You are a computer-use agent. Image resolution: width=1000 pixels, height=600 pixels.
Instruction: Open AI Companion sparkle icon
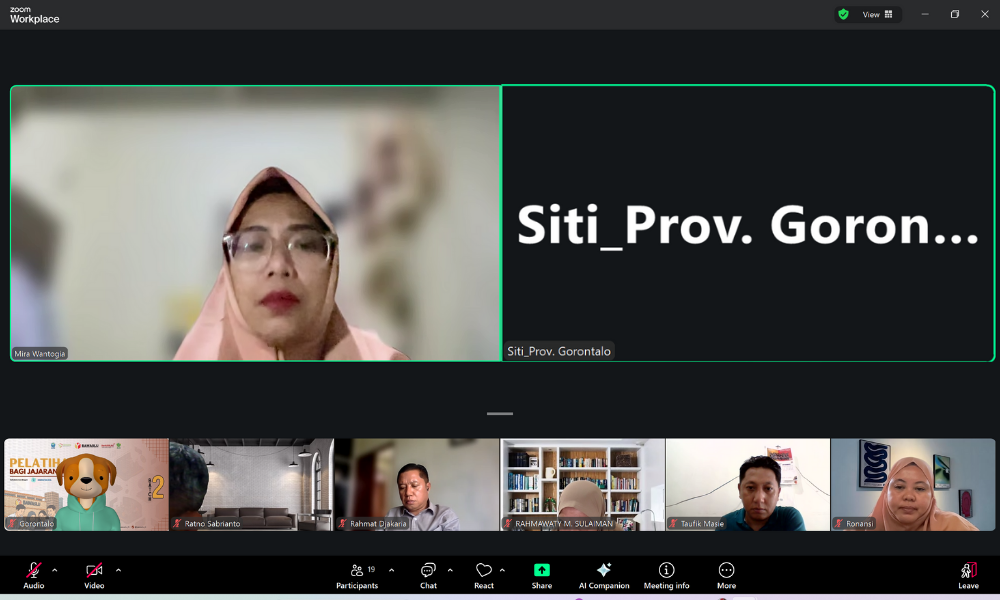click(x=604, y=570)
